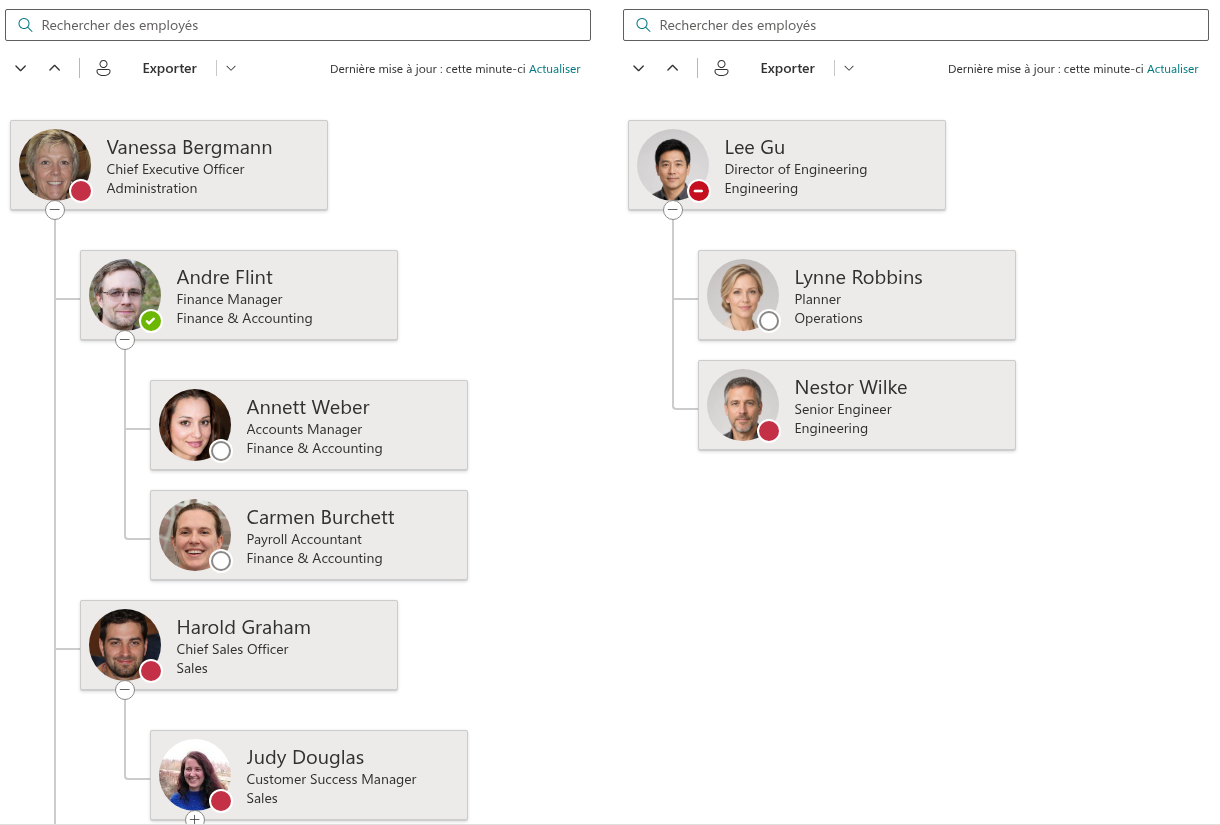
Task: Open Judy Douglas's profile photo
Action: 195,775
